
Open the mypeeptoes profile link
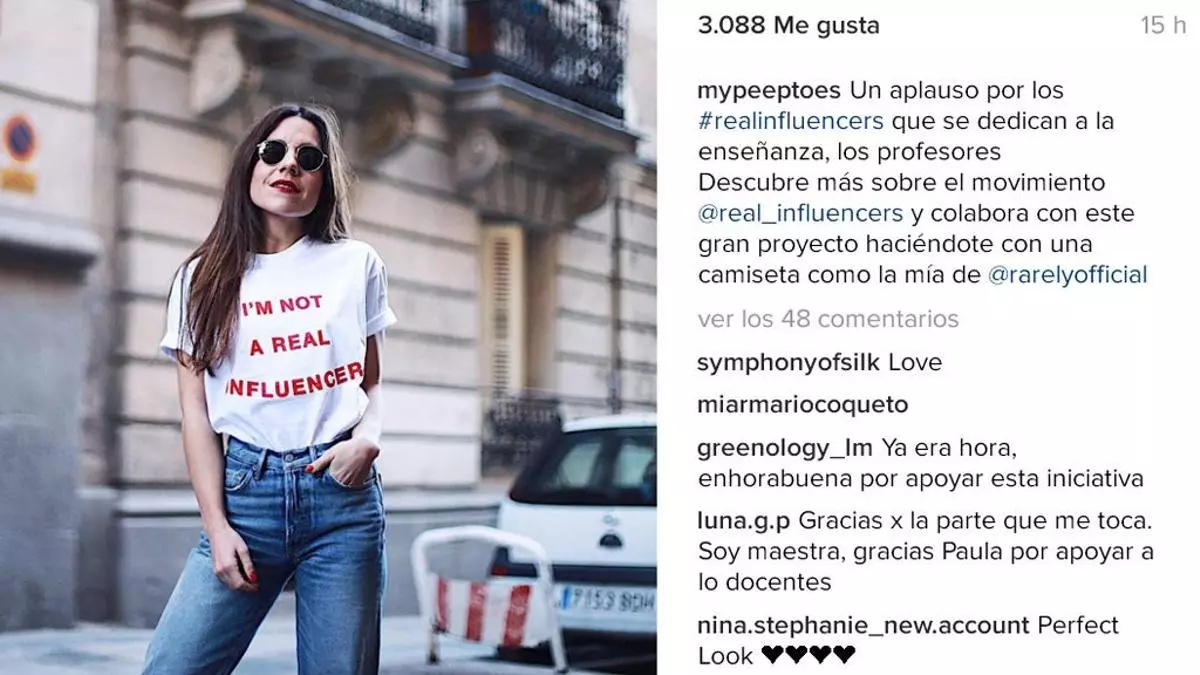[770, 91]
